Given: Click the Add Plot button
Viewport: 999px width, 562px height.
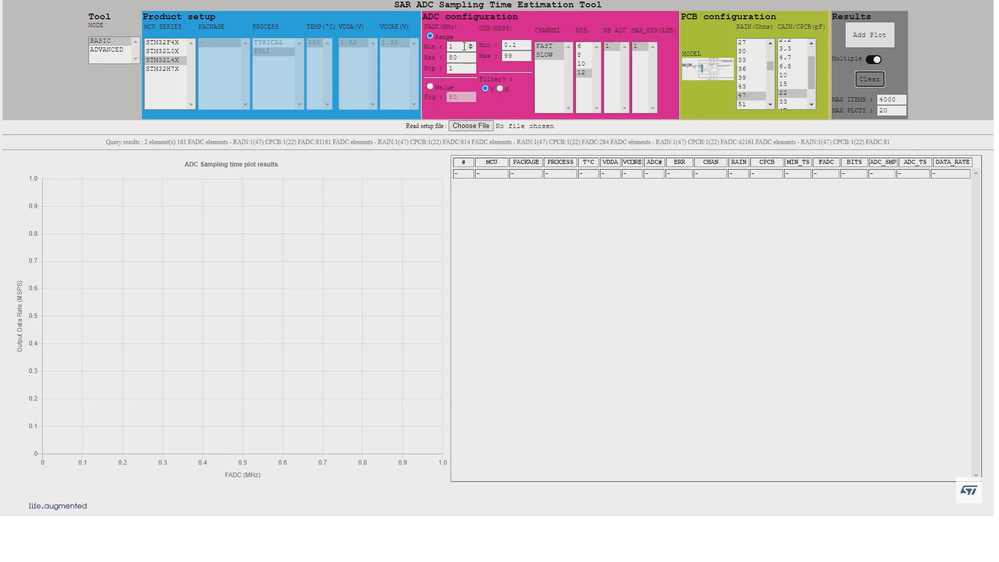Looking at the screenshot, I should click(870, 35).
